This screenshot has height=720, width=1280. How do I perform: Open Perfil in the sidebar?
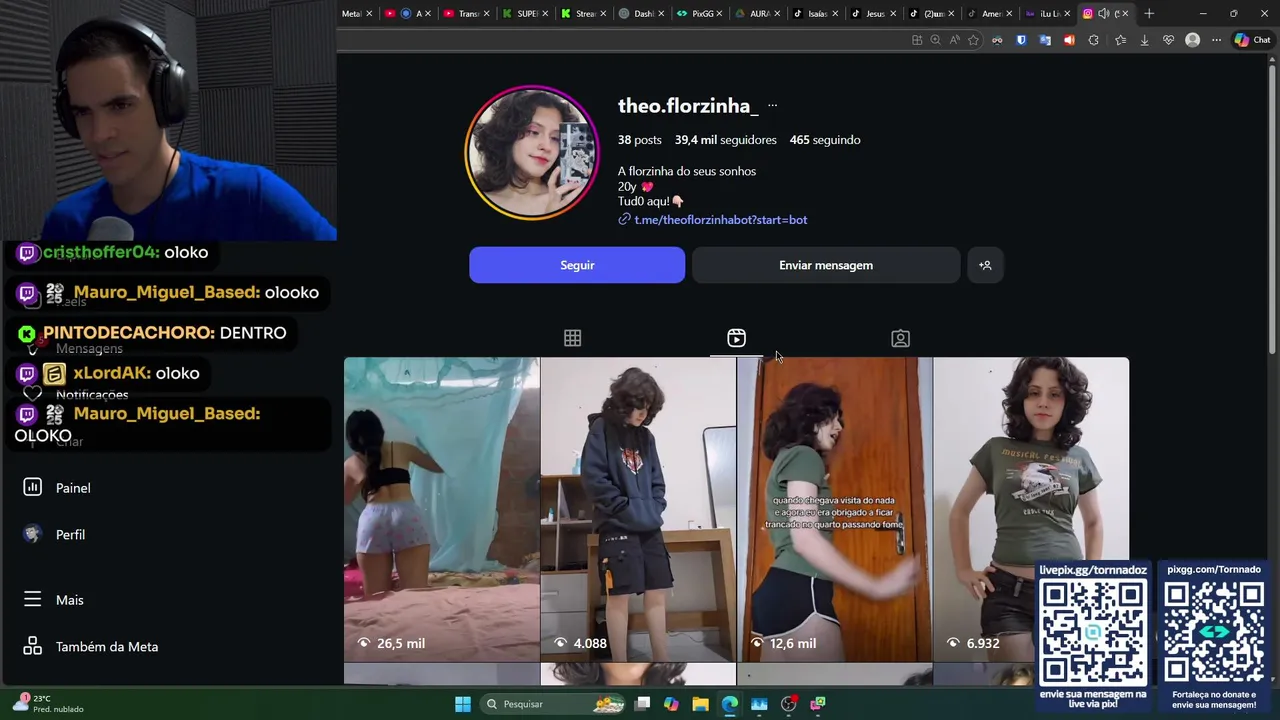[55, 535]
